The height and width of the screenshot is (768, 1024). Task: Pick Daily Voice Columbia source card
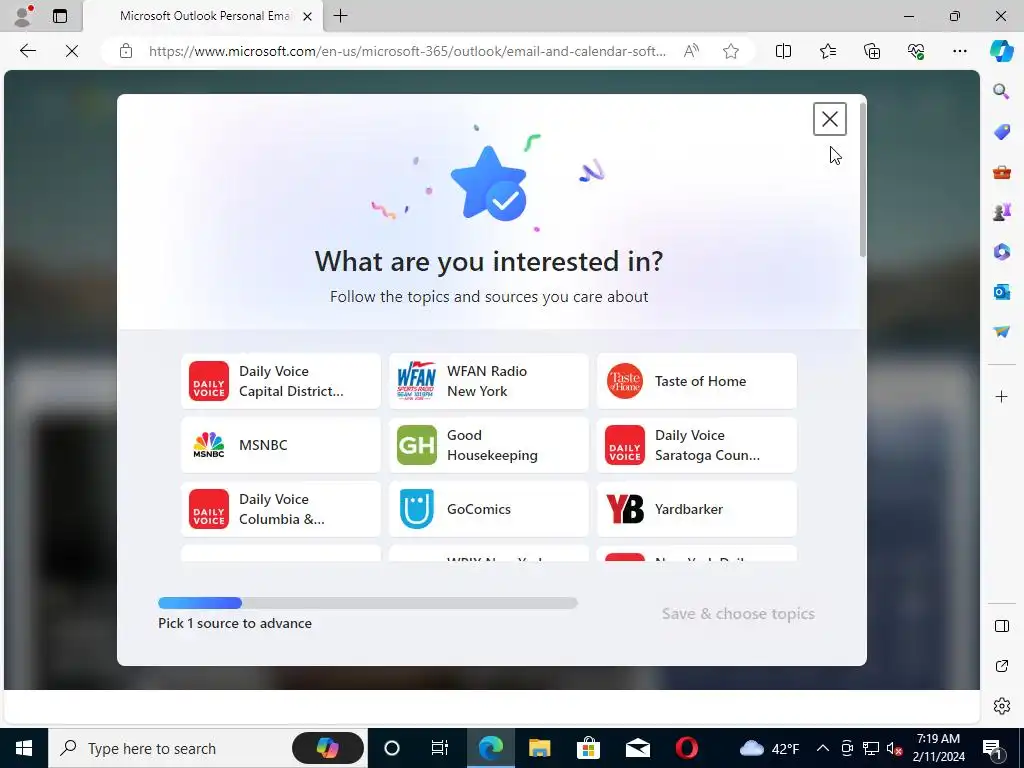[281, 509]
